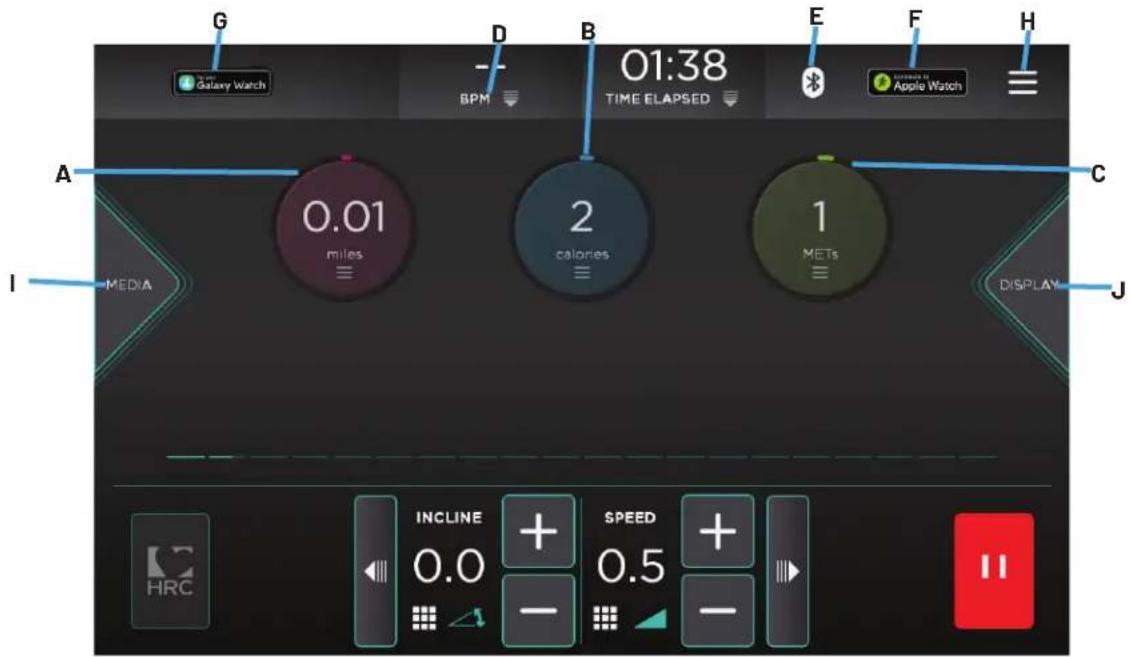The width and height of the screenshot is (1131, 657).
Task: Tap the workout progress segment bar
Action: point(581,457)
